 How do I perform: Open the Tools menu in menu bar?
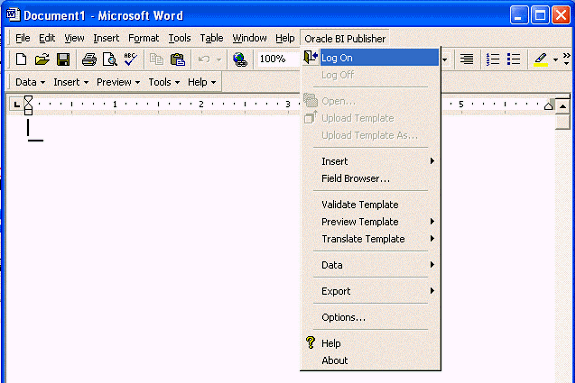(179, 38)
